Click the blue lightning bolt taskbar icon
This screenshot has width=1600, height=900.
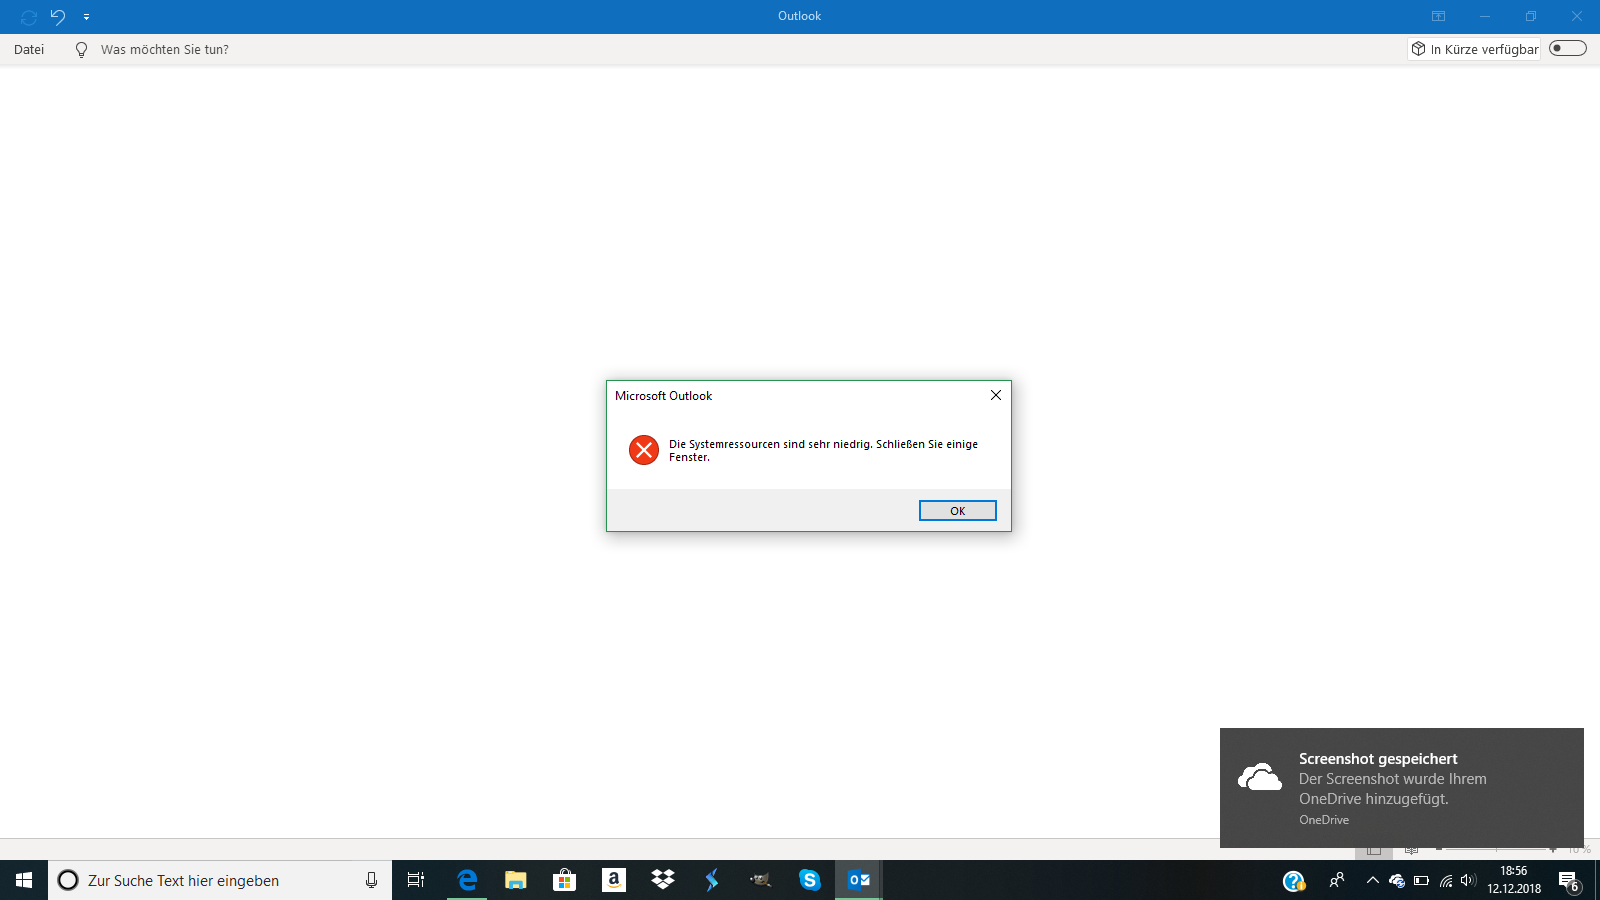click(712, 880)
